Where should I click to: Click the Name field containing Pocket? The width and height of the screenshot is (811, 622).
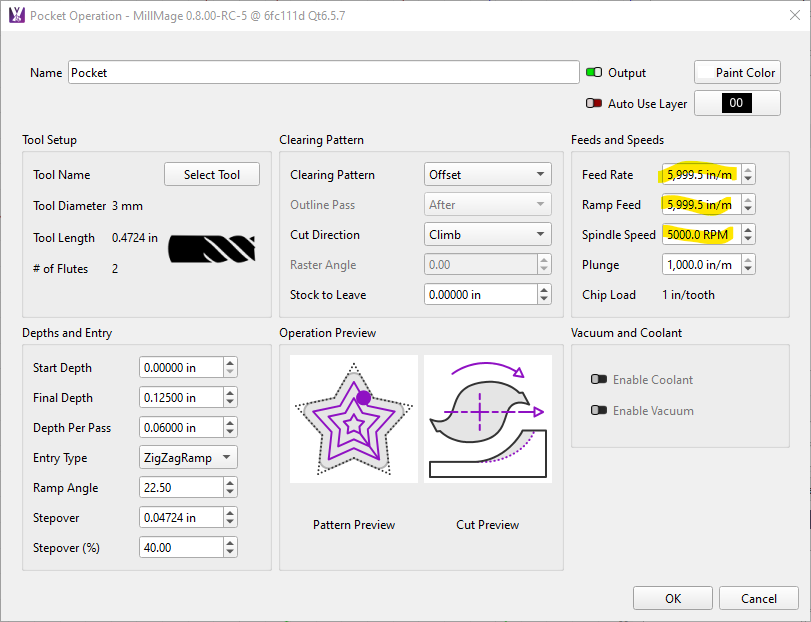point(322,72)
